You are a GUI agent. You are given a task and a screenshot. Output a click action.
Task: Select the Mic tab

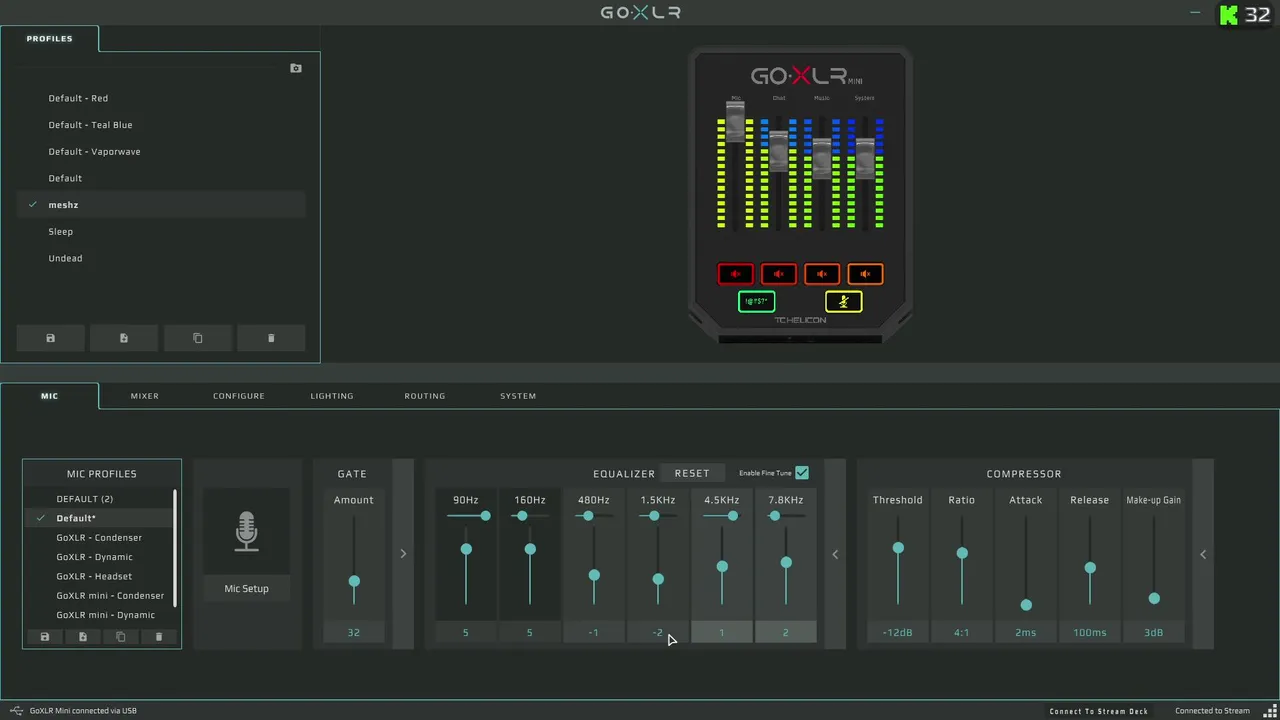50,396
